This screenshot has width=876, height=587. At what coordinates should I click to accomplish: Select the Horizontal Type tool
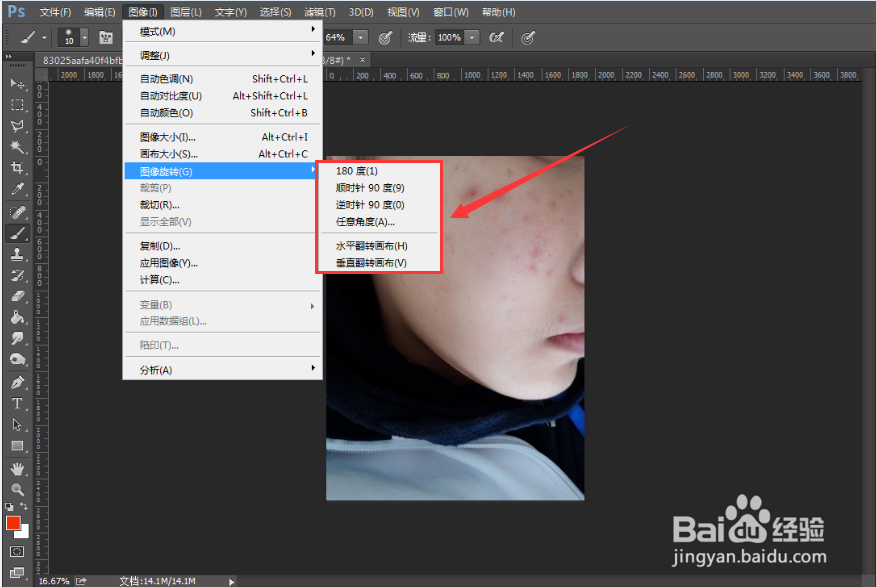(17, 403)
